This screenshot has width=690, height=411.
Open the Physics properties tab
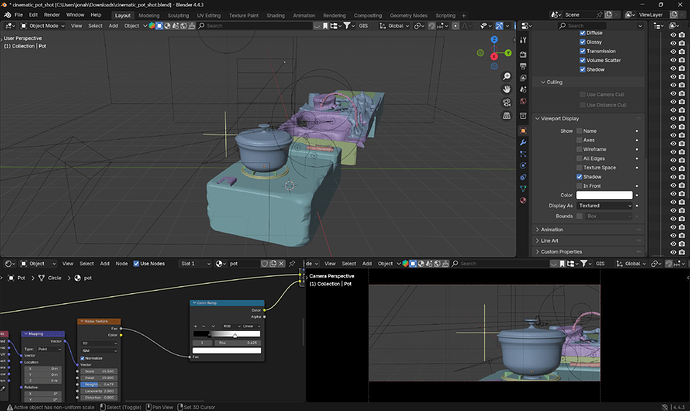(x=523, y=165)
